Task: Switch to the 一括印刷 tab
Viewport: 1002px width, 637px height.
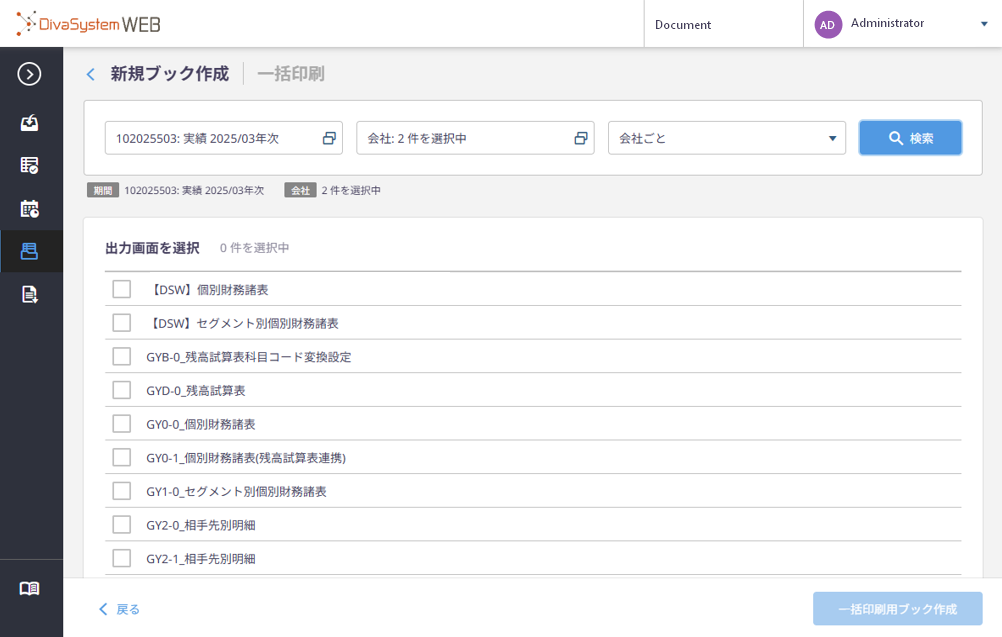Action: (x=291, y=74)
